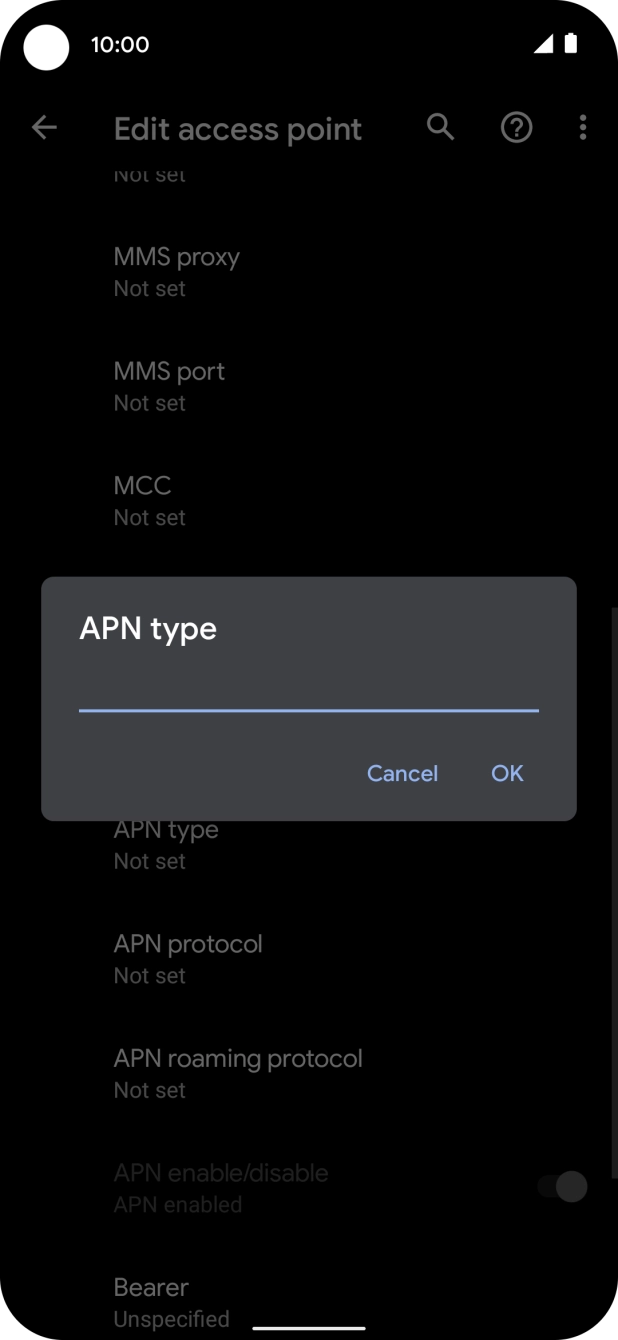618x1340 pixels.
Task: Open the overflow menu icon
Action: coord(583,127)
